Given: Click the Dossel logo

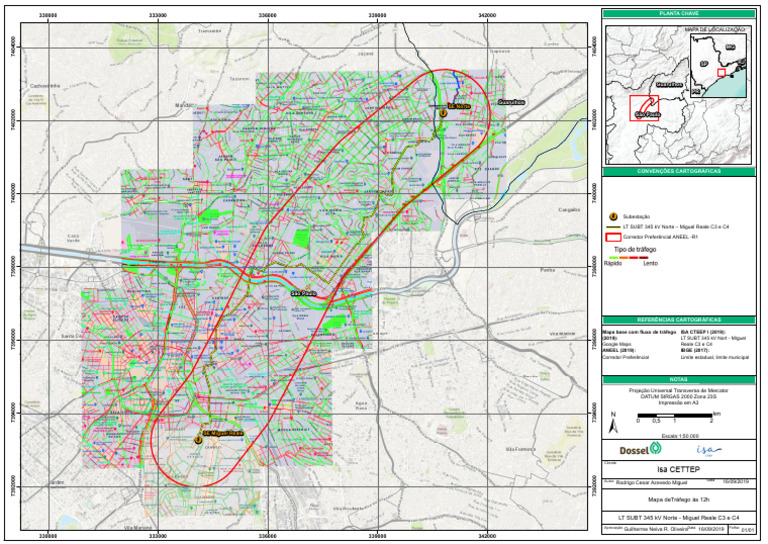Looking at the screenshot, I should coord(640,449).
